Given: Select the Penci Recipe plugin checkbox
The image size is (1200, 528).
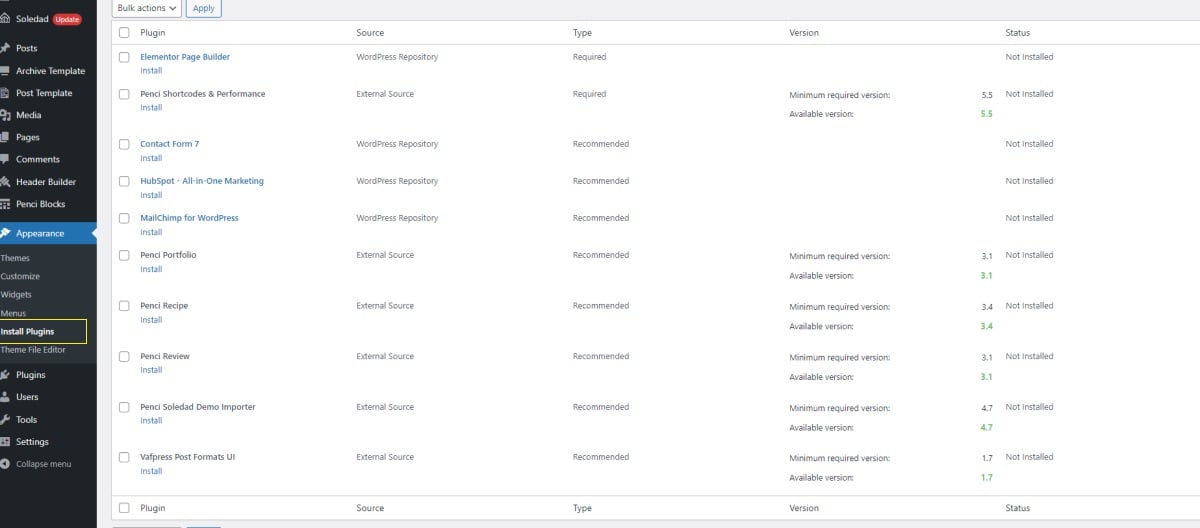Looking at the screenshot, I should click(x=124, y=306).
